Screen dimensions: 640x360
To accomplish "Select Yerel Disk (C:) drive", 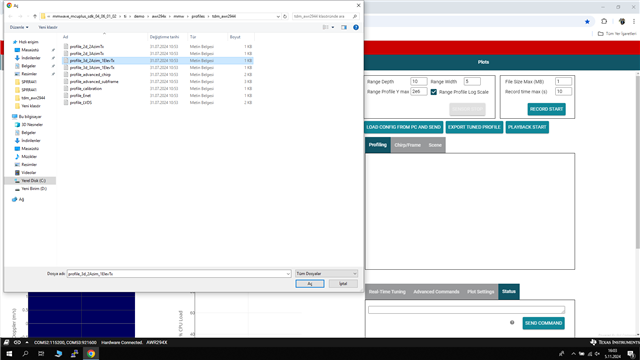I will 33,181.
